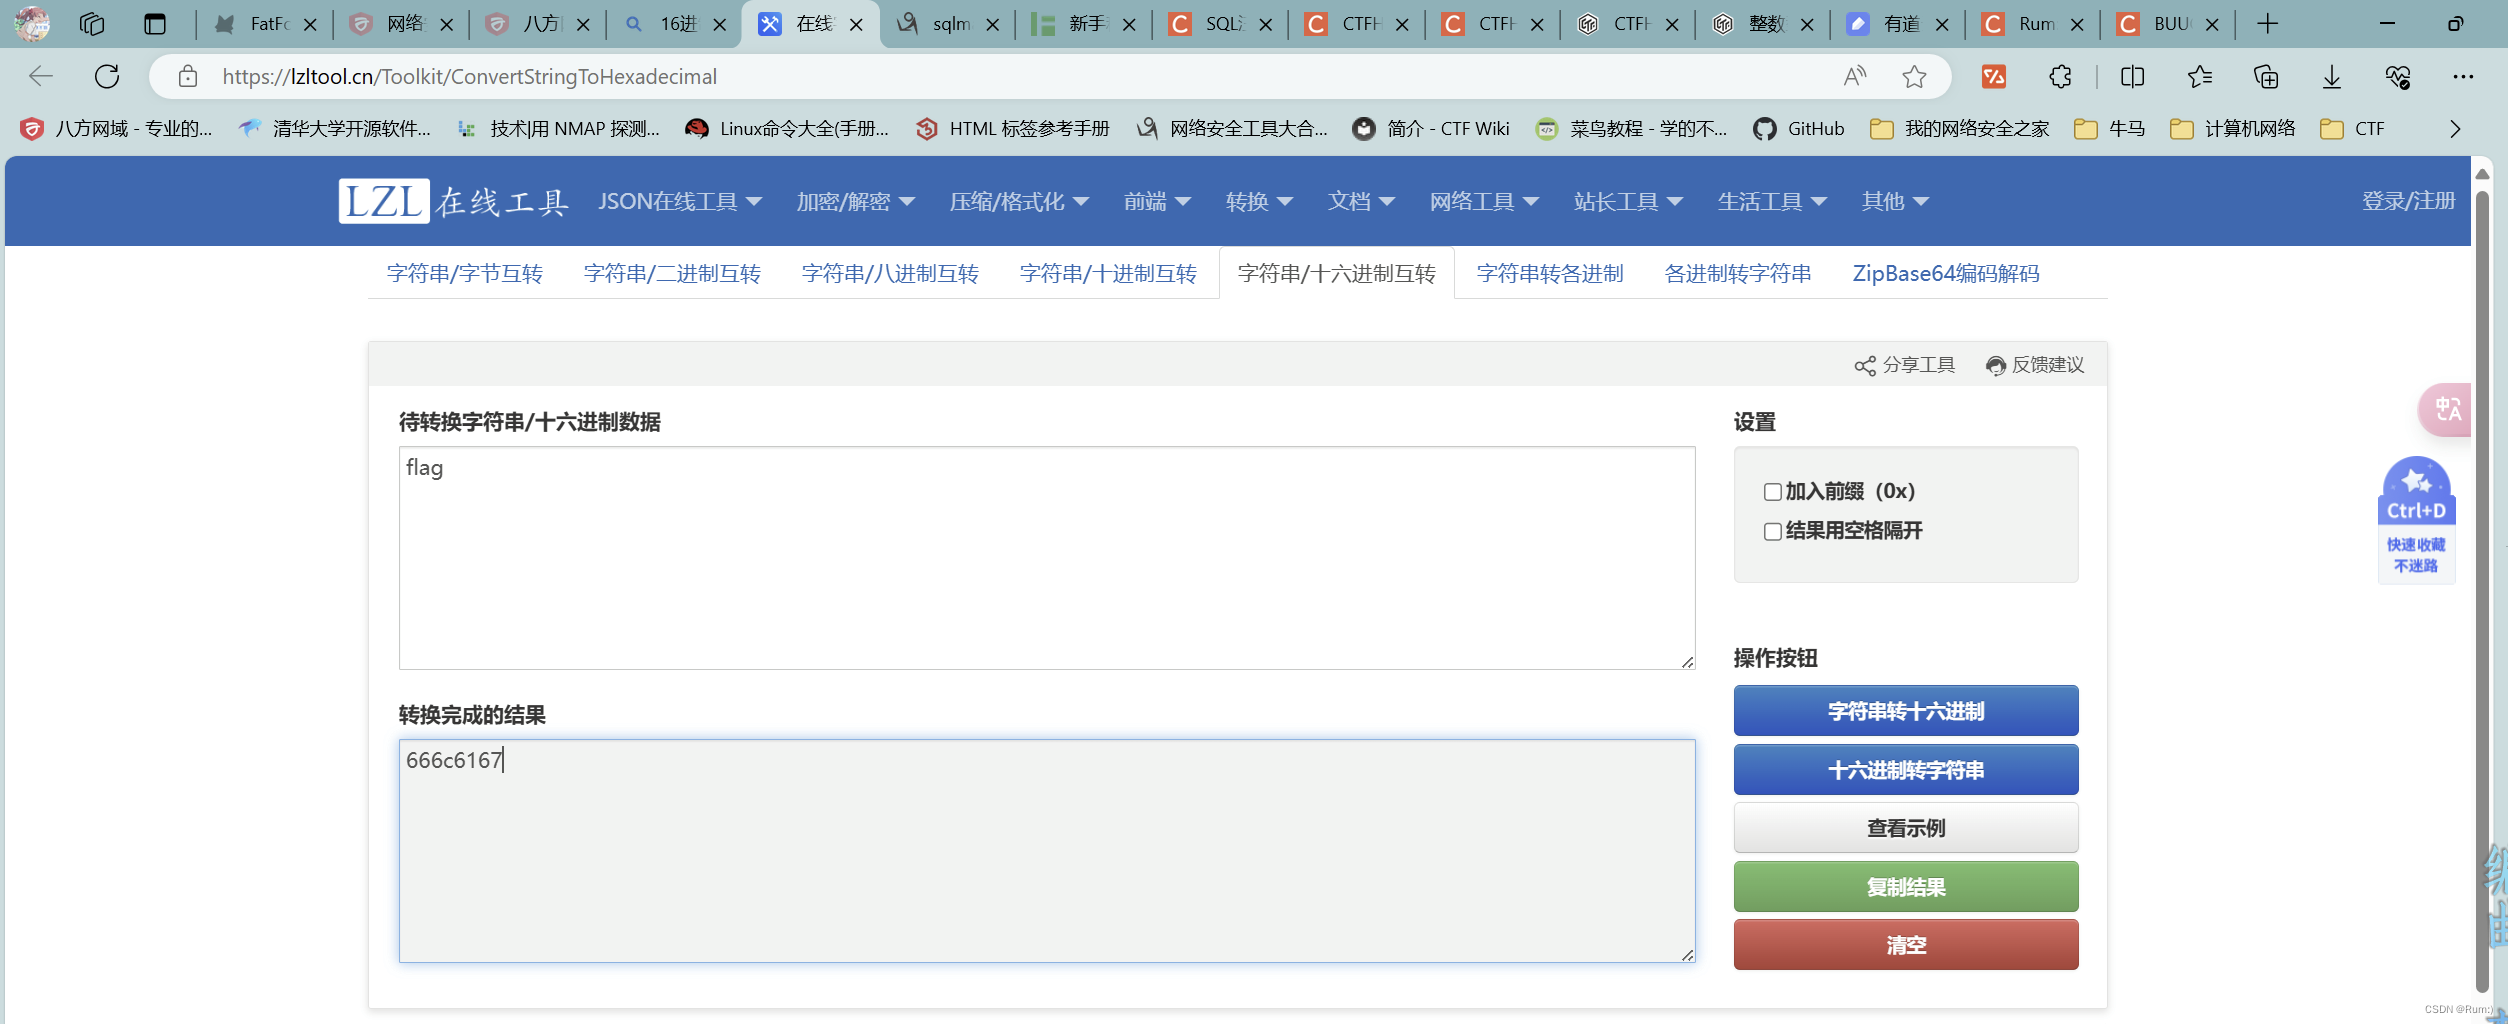Open the browser essentials heart icon

tap(2398, 76)
